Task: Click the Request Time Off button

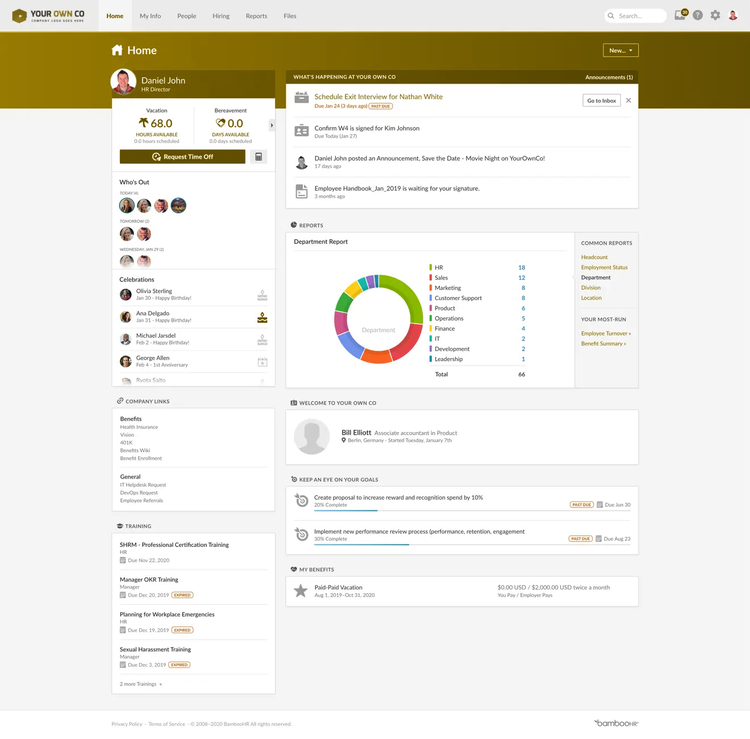Action: point(182,157)
